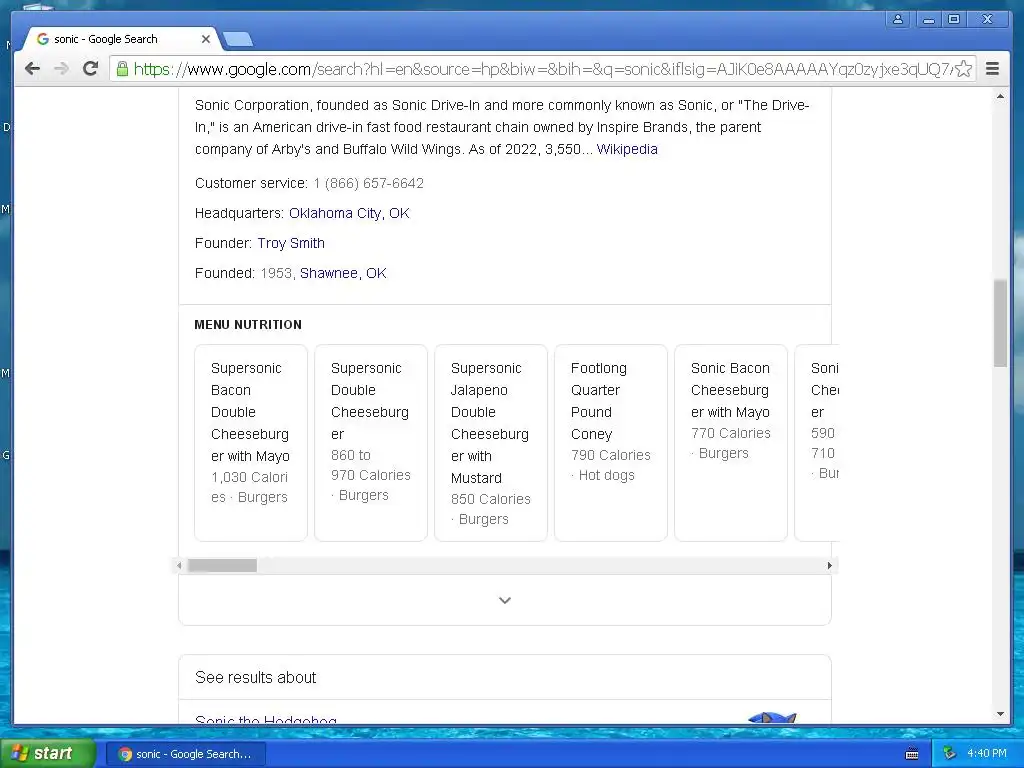Click the Sonic the Hedgehog thumbnail image
Image resolution: width=1024 pixels, height=768 pixels.
pyautogui.click(x=772, y=717)
